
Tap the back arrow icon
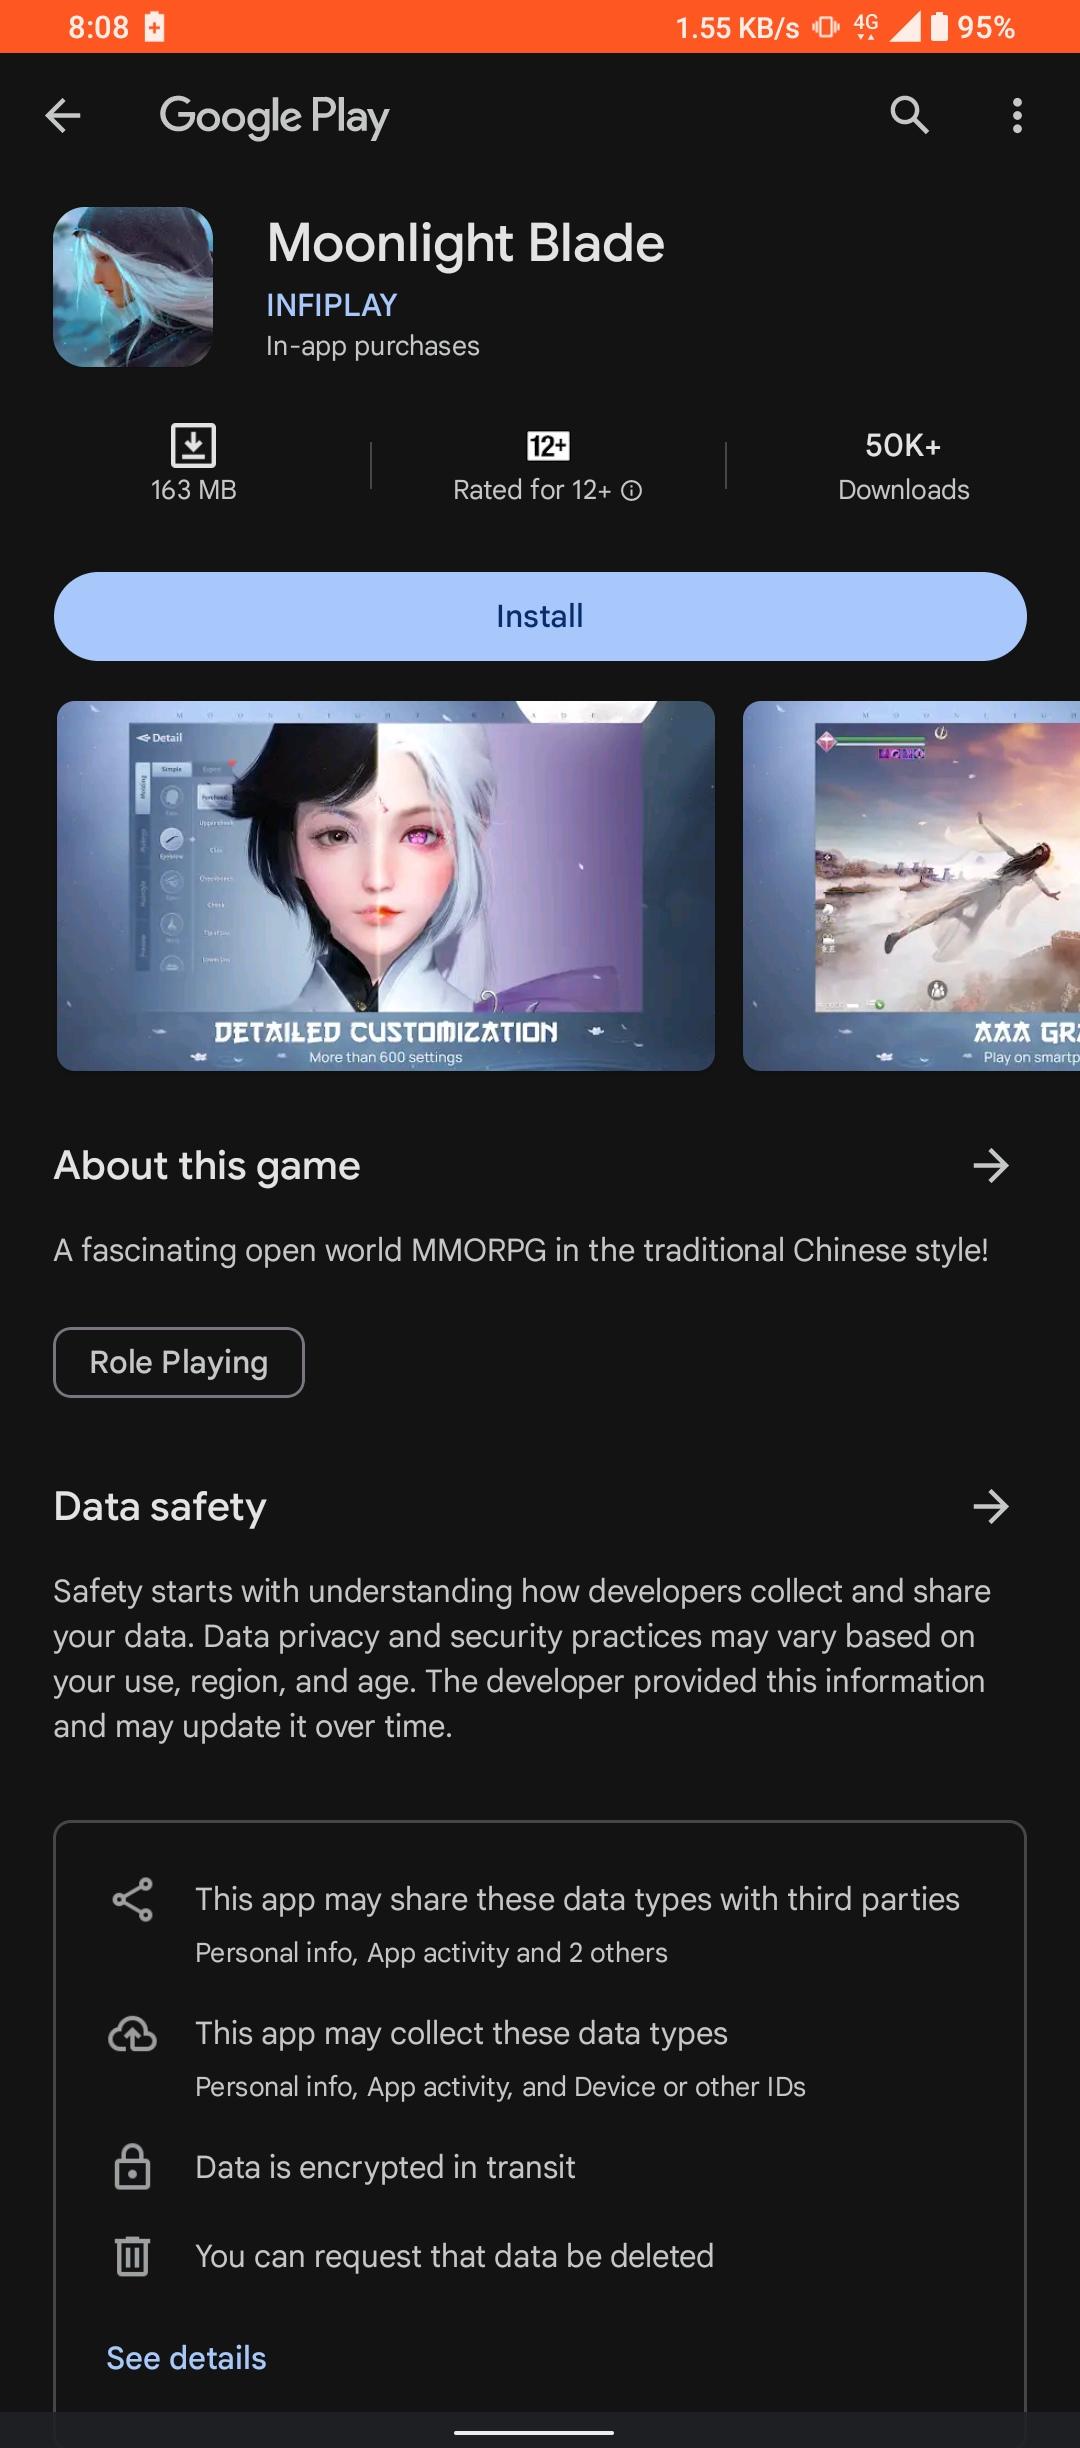[63, 116]
